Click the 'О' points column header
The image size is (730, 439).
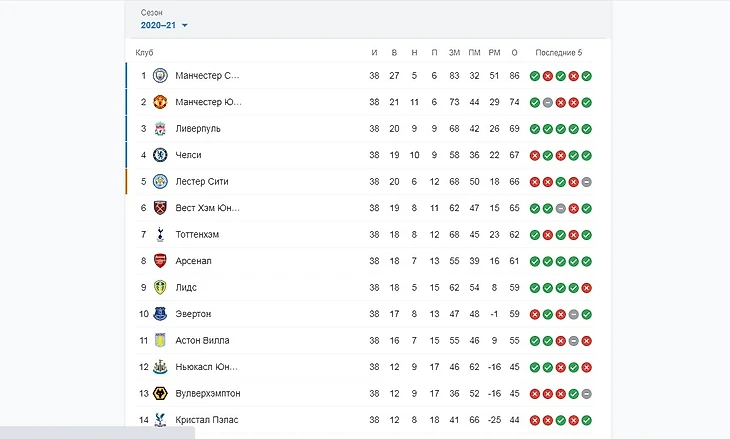[514, 52]
